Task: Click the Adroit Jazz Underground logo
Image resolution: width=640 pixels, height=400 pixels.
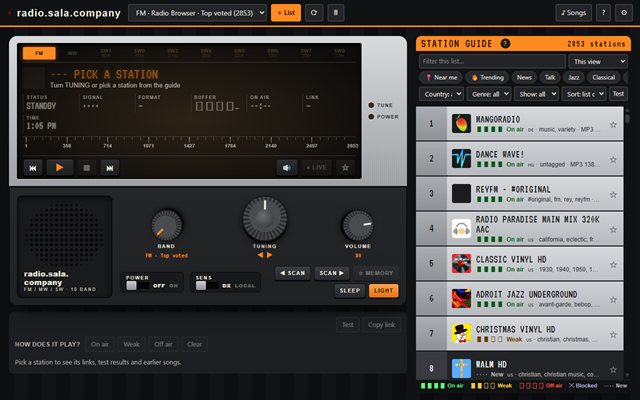Action: (x=461, y=298)
